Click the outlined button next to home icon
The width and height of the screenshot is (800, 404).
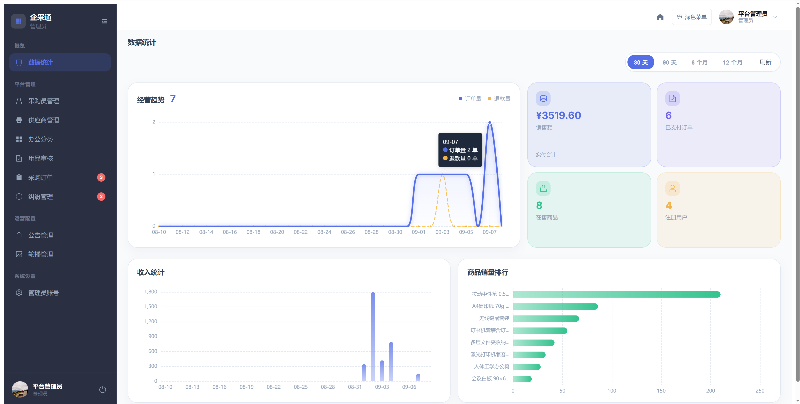691,17
